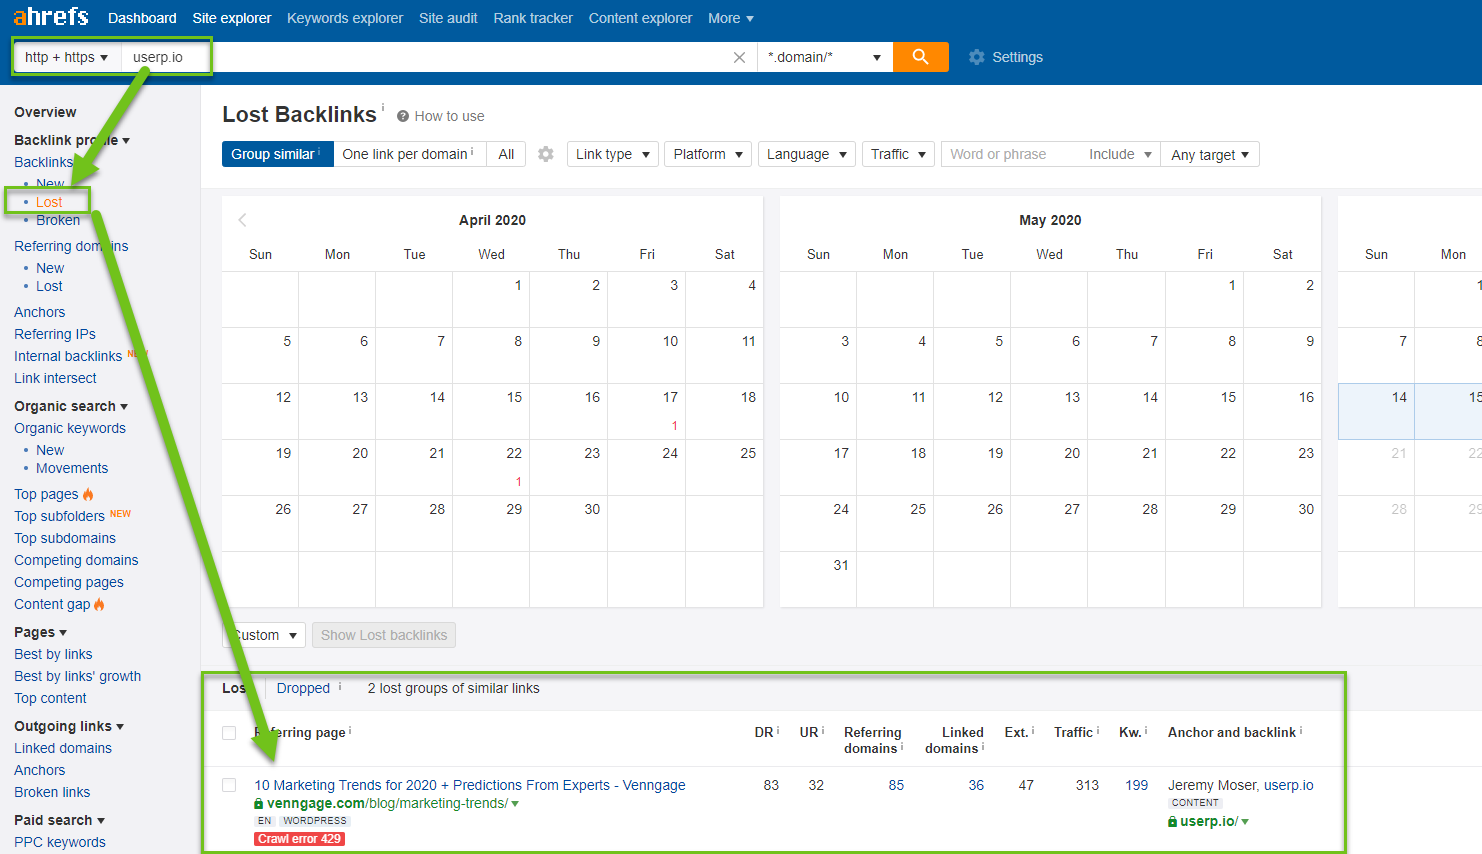This screenshot has height=854, width=1482.
Task: Open the Link type dropdown
Action: tap(612, 154)
